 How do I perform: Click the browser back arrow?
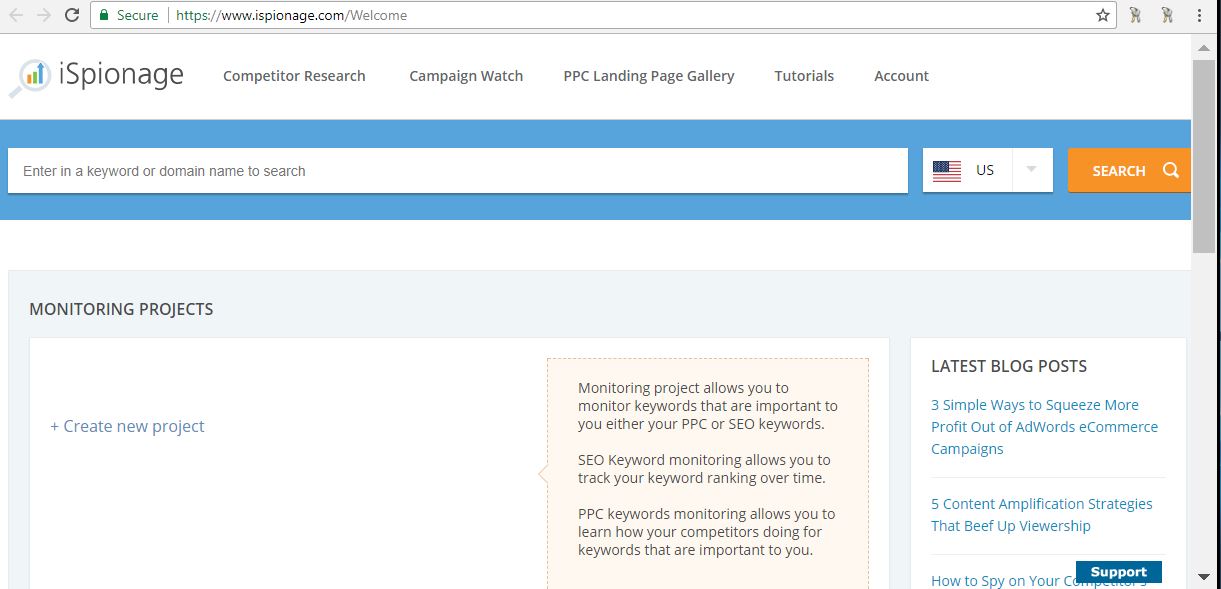coord(16,15)
